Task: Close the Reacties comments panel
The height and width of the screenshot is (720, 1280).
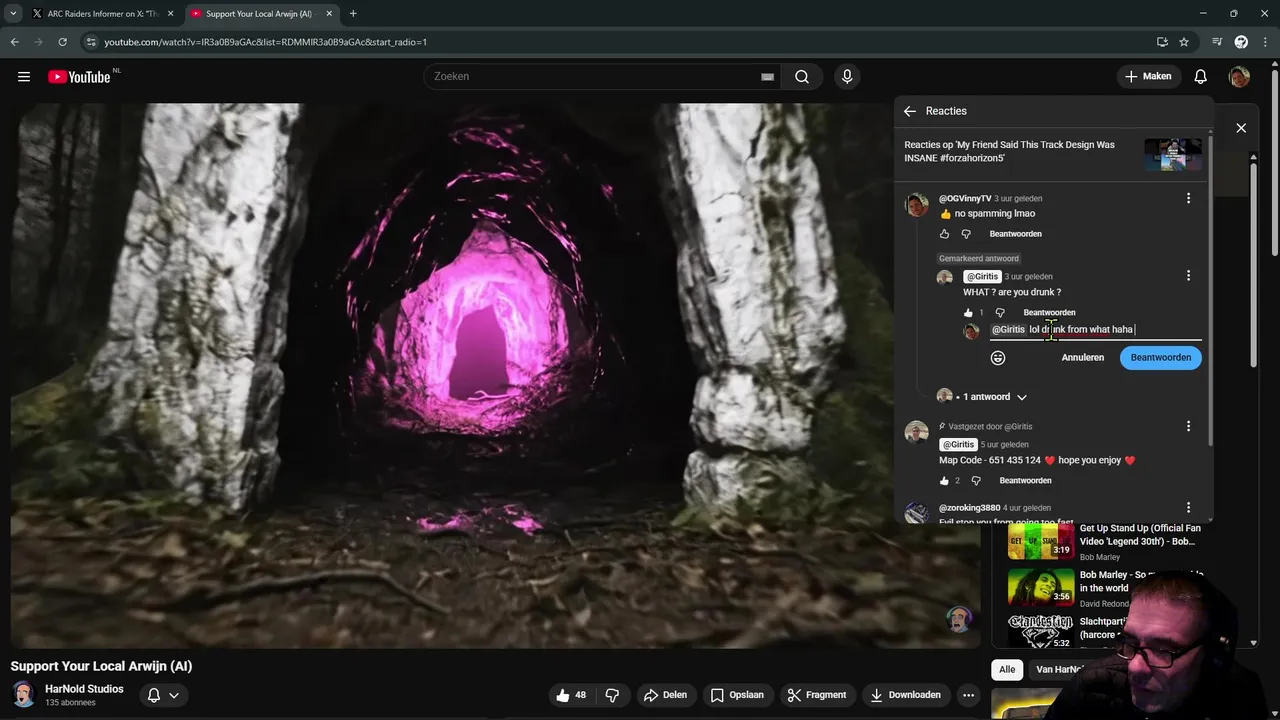Action: pyautogui.click(x=1241, y=128)
